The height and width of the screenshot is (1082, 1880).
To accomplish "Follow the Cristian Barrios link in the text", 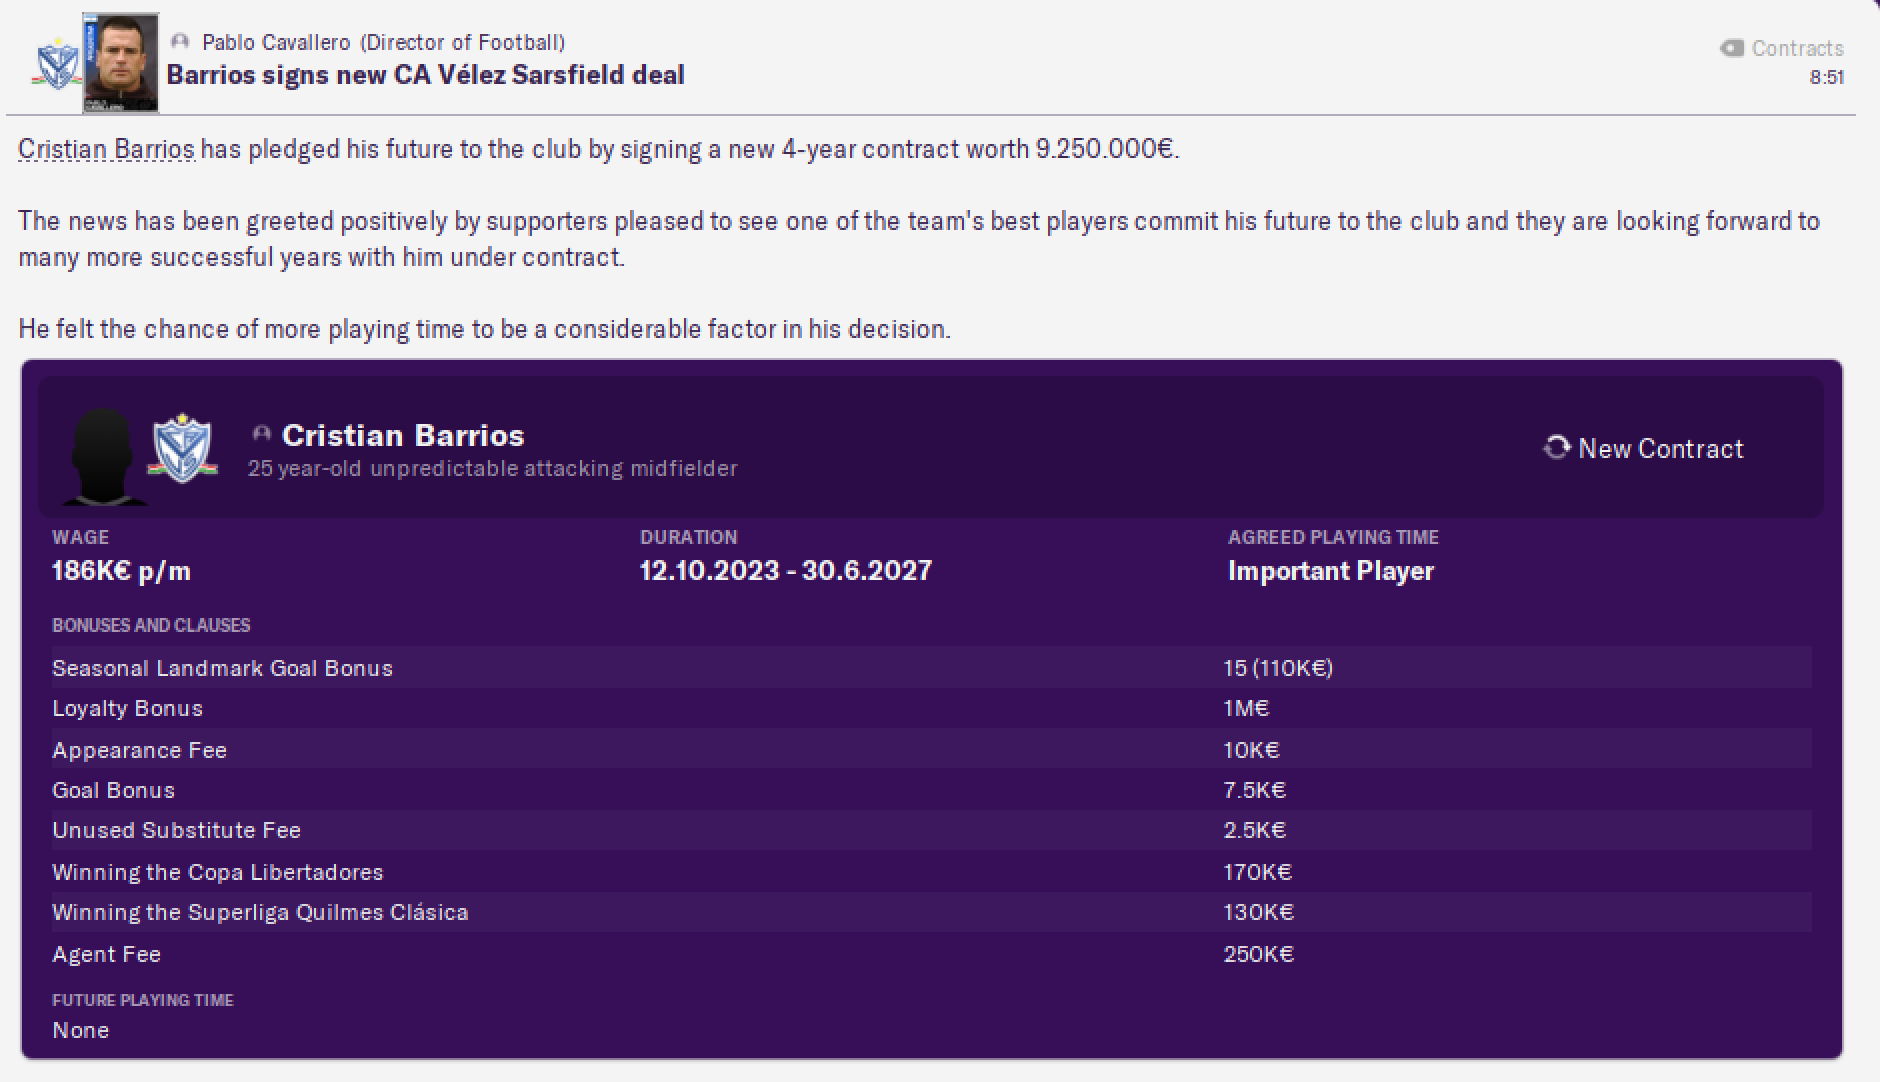I will (x=106, y=149).
